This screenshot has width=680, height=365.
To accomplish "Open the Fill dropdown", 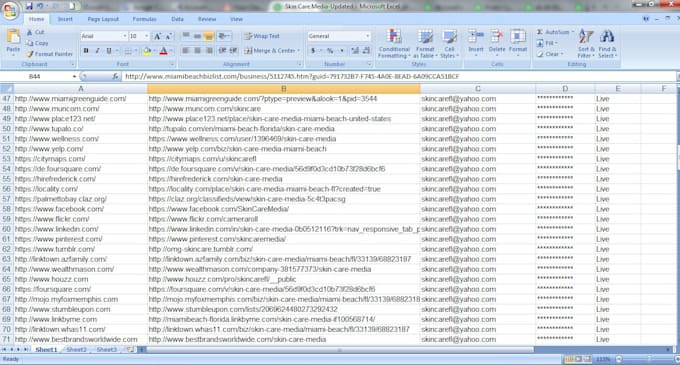I will coord(547,43).
